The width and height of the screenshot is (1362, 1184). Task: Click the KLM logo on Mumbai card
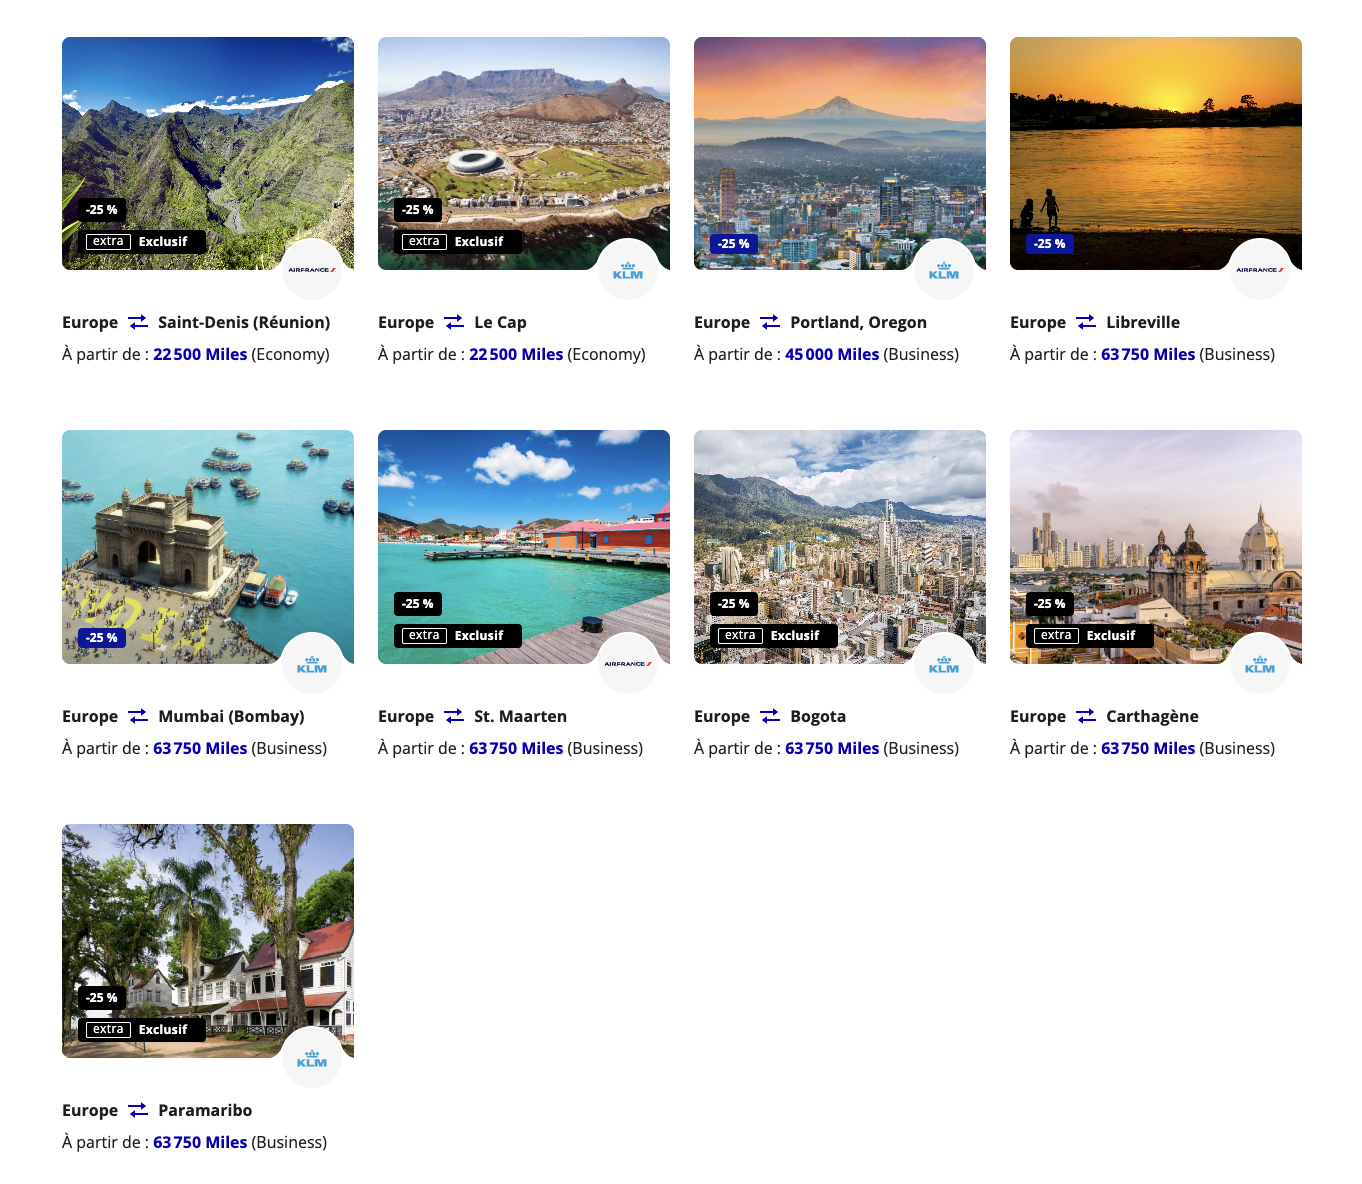pyautogui.click(x=311, y=664)
